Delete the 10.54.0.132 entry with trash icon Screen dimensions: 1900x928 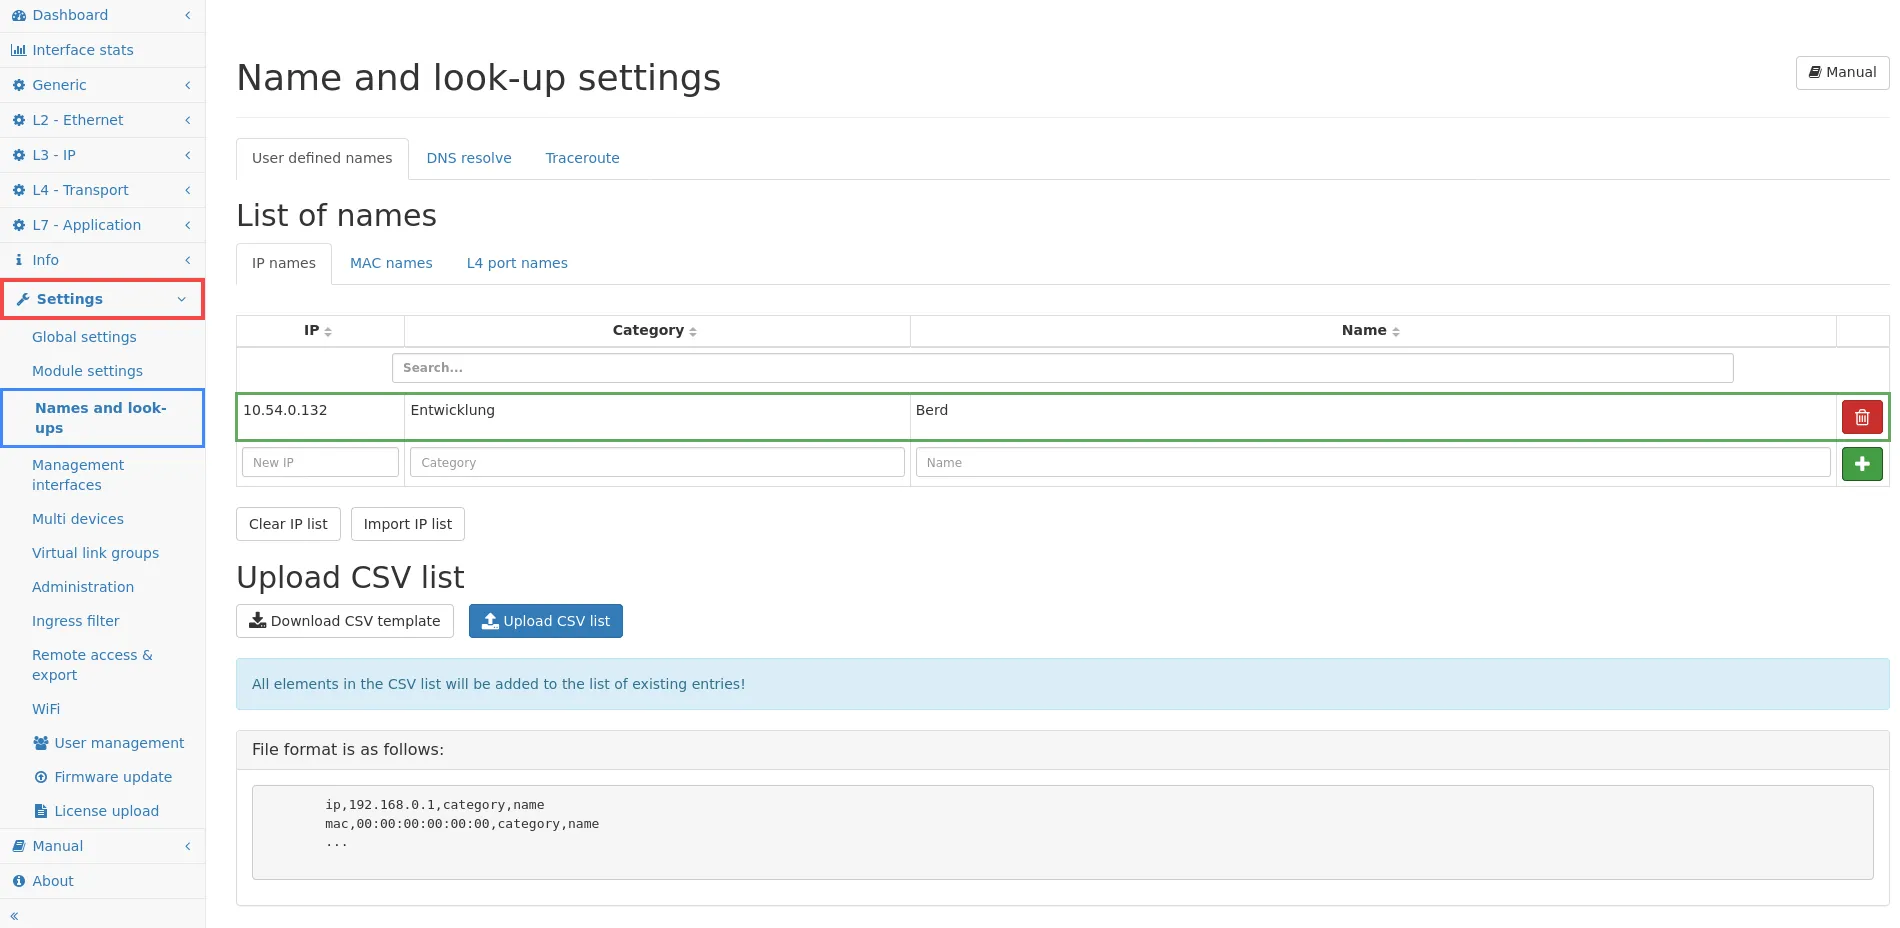tap(1861, 417)
